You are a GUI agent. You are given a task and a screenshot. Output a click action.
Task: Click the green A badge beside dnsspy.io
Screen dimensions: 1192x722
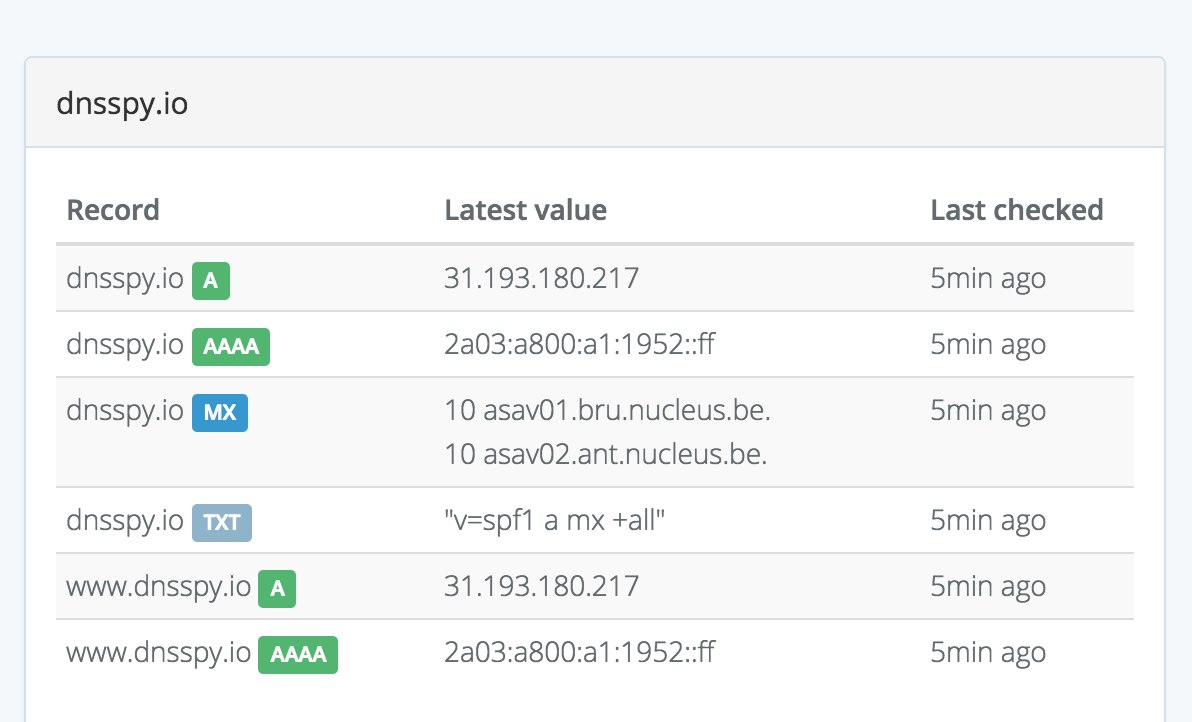[x=211, y=281]
